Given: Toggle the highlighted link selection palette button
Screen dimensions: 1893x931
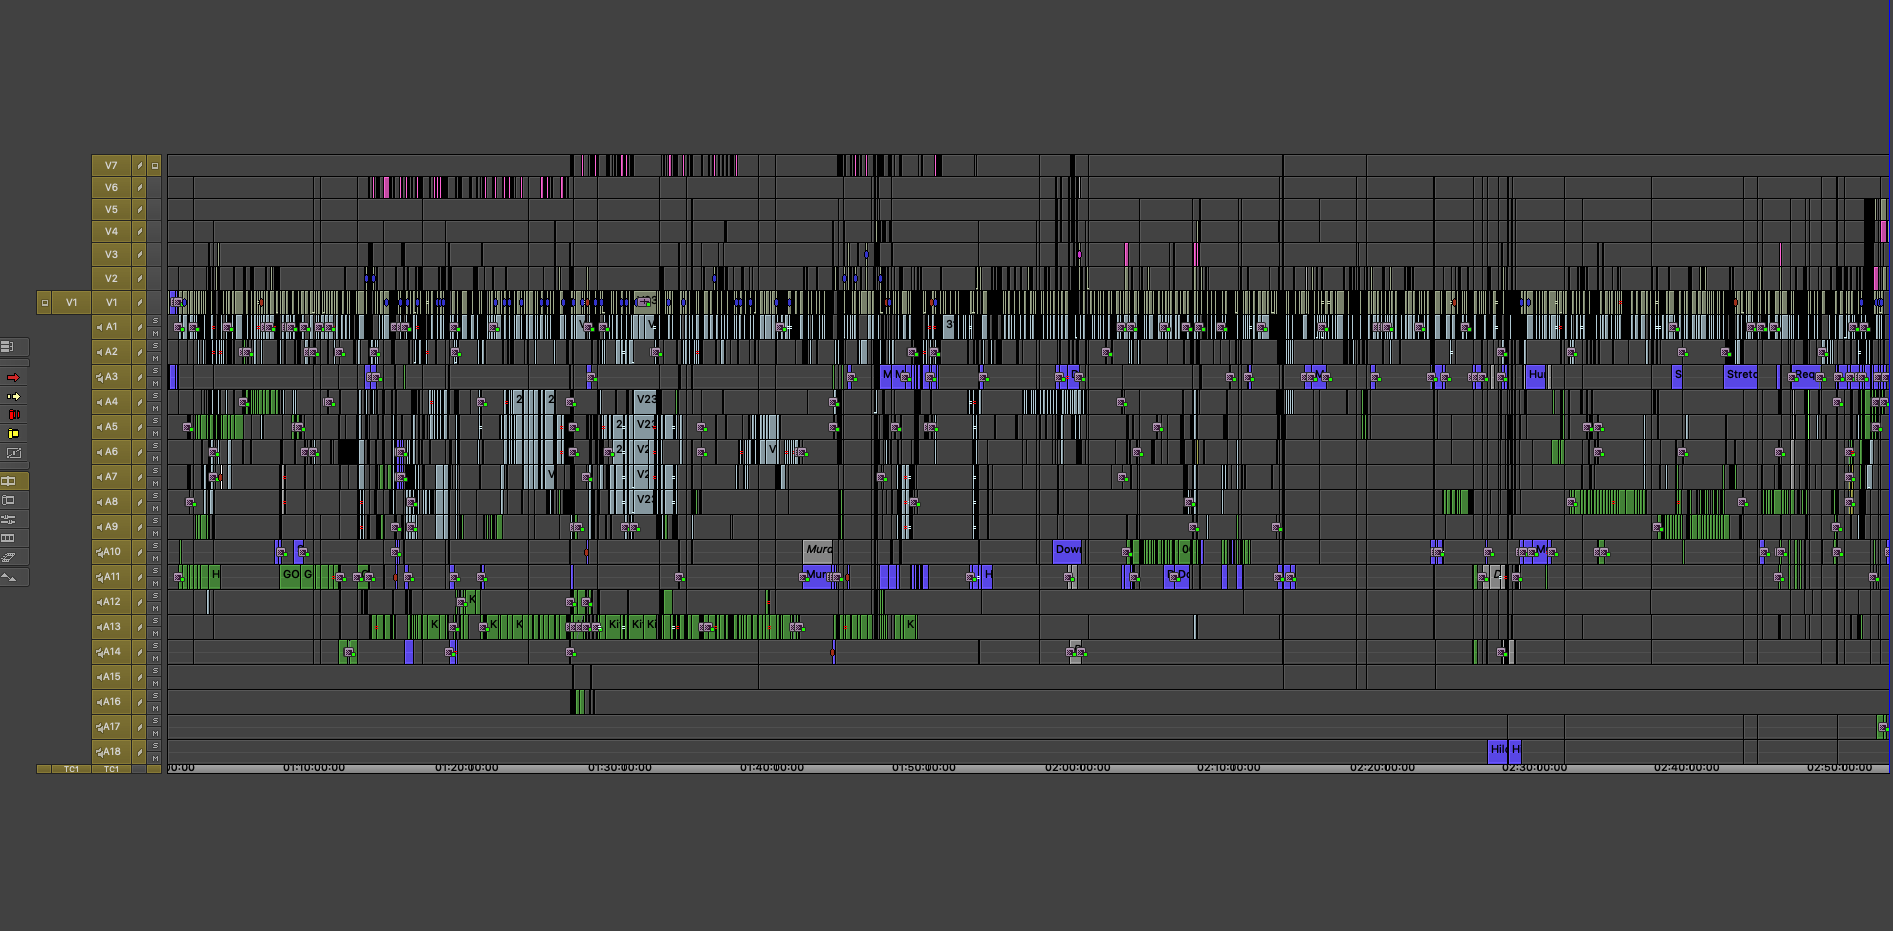Looking at the screenshot, I should pyautogui.click(x=13, y=481).
